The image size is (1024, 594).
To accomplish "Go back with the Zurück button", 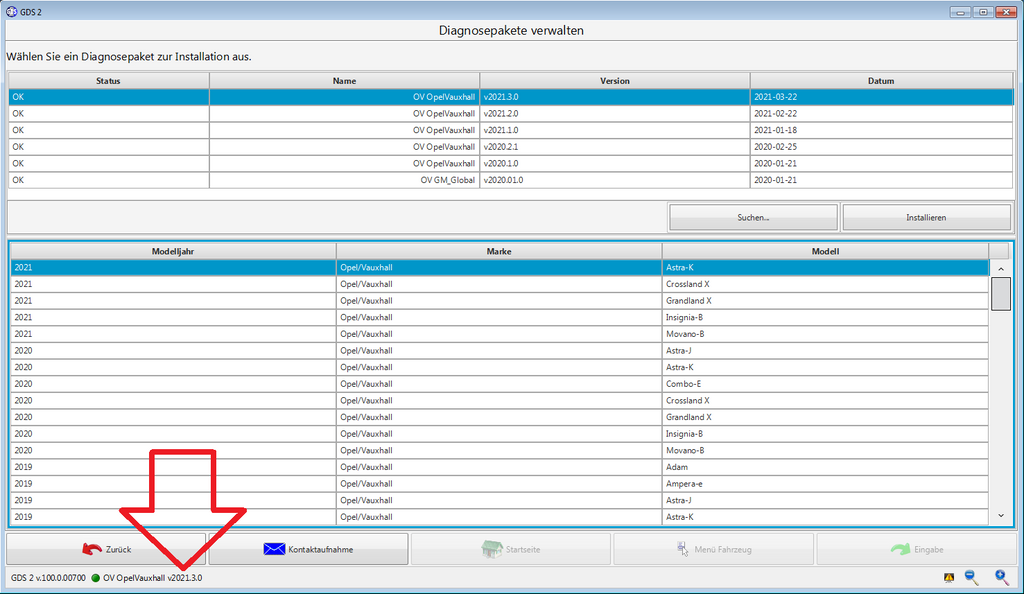I will click(x=106, y=549).
